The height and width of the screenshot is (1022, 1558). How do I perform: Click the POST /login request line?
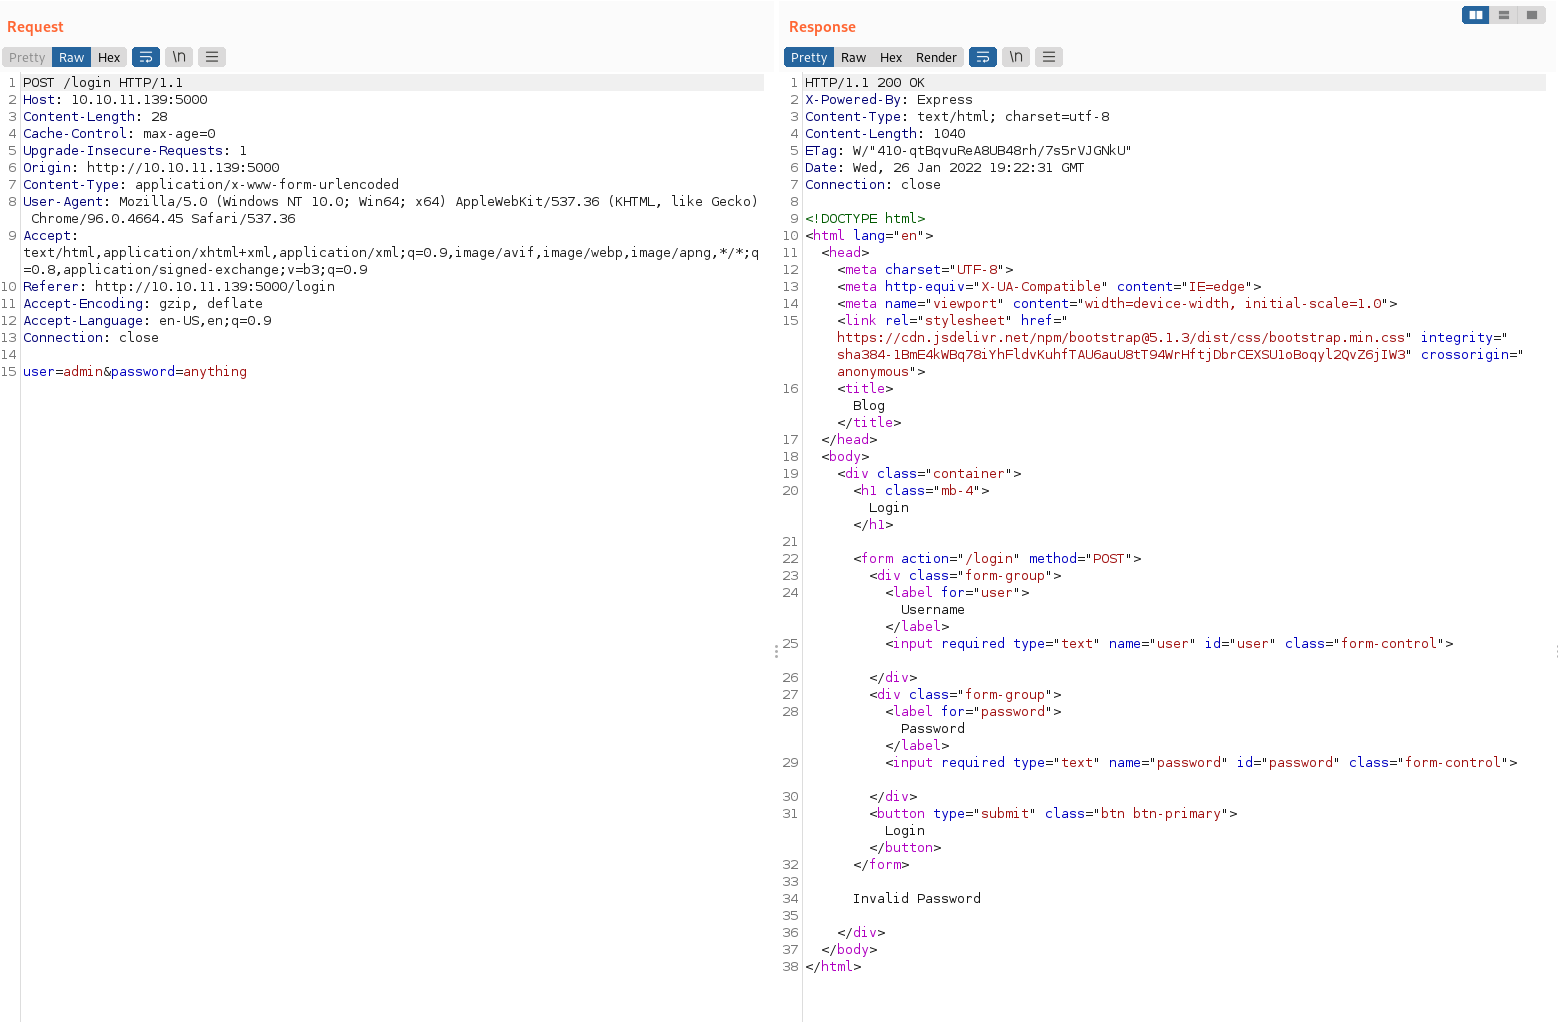(103, 83)
